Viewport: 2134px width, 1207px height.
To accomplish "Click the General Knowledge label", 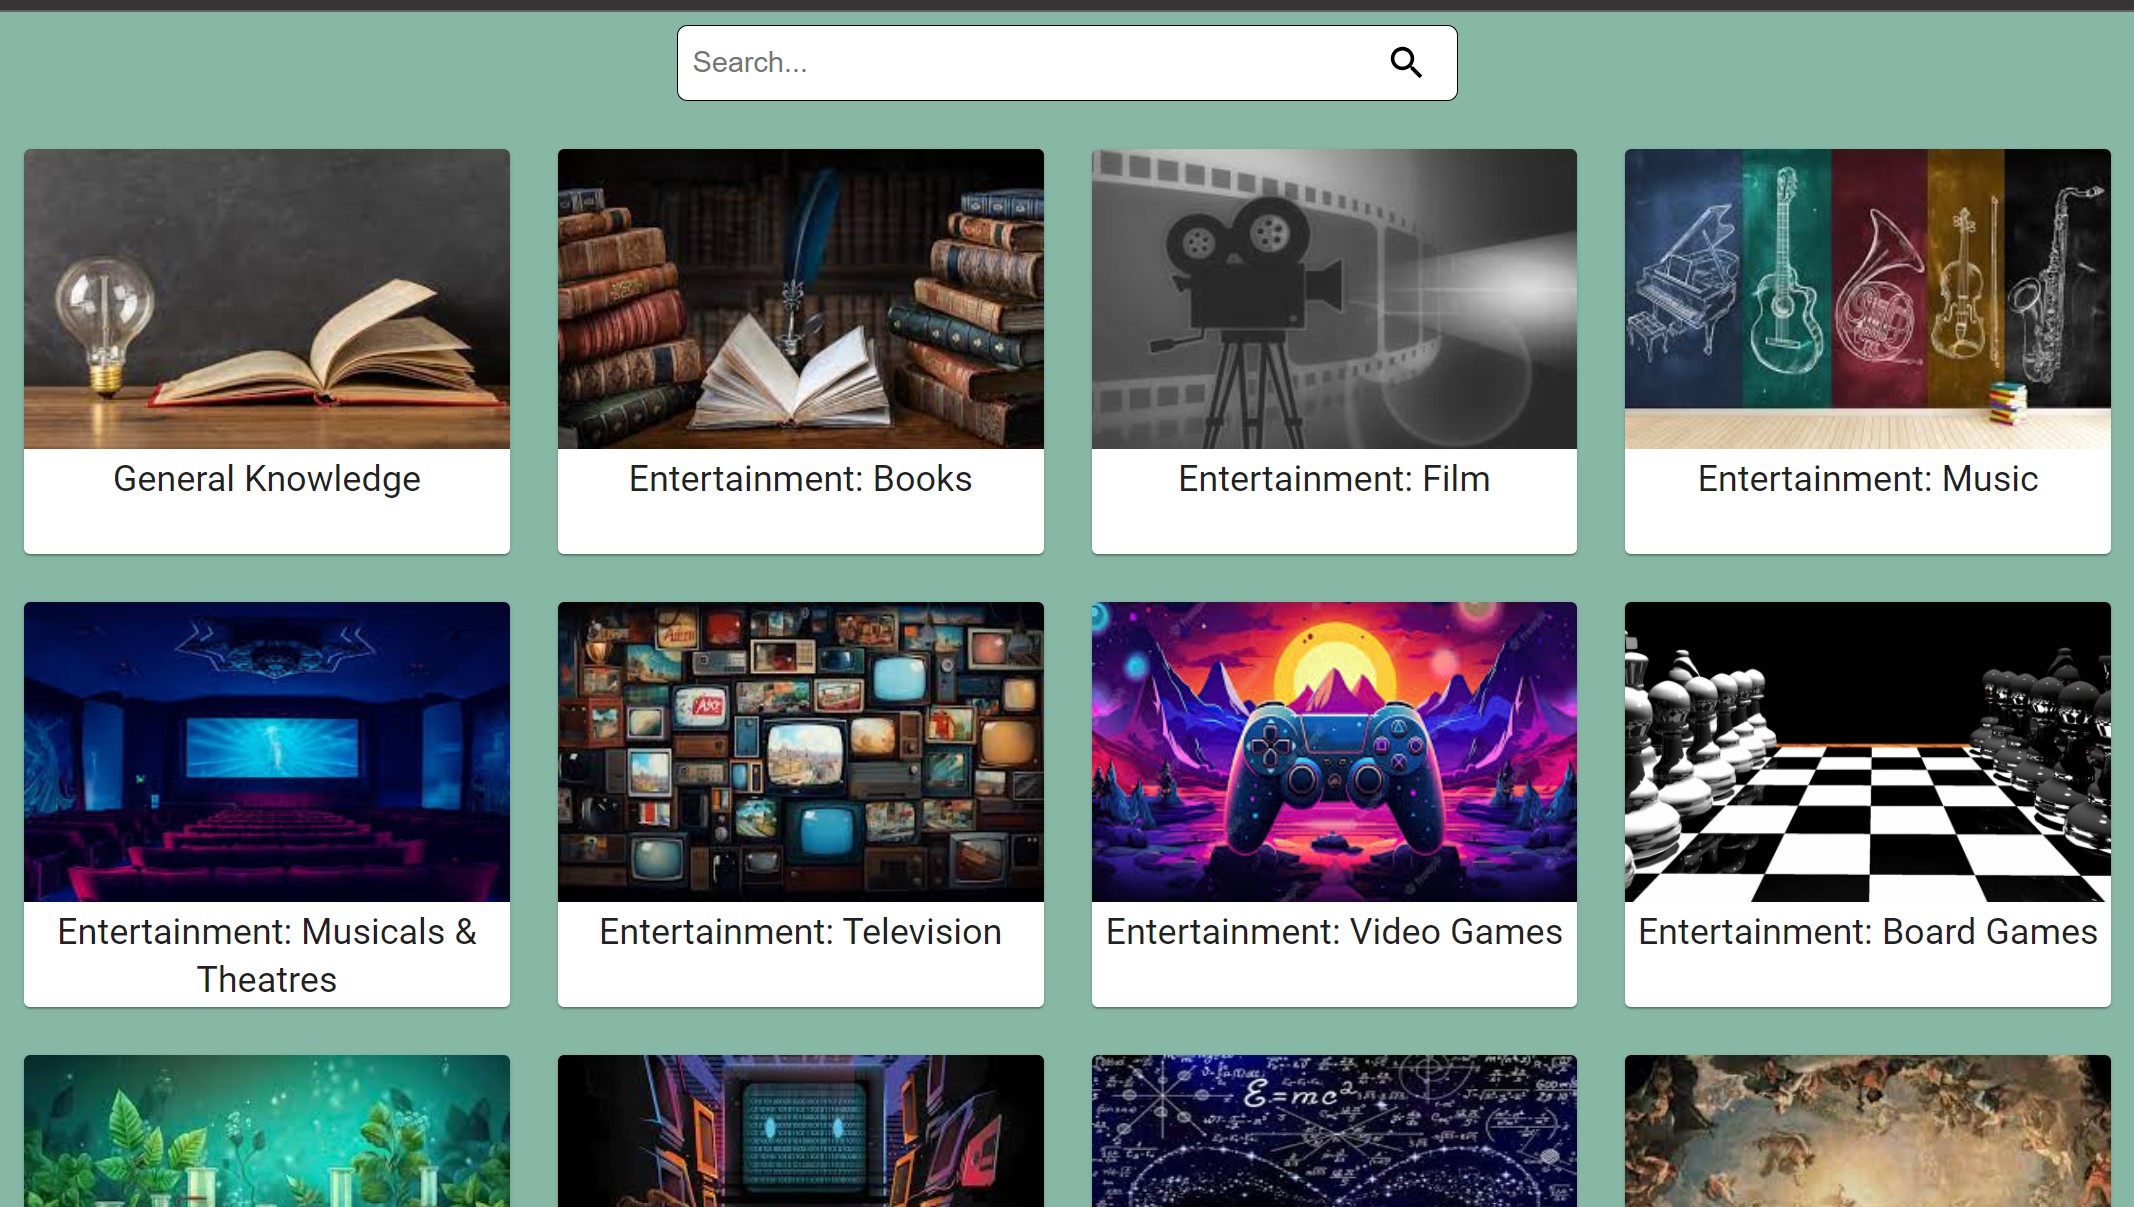I will point(267,479).
